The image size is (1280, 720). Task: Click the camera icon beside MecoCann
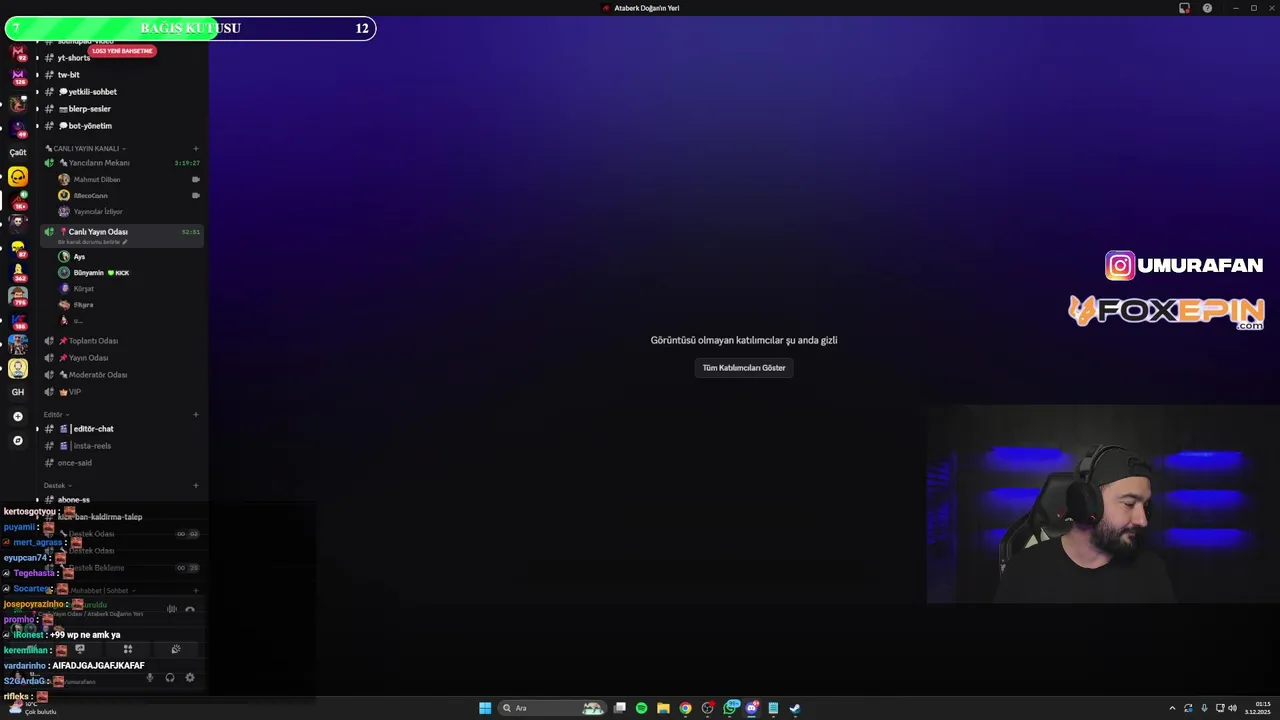click(196, 196)
